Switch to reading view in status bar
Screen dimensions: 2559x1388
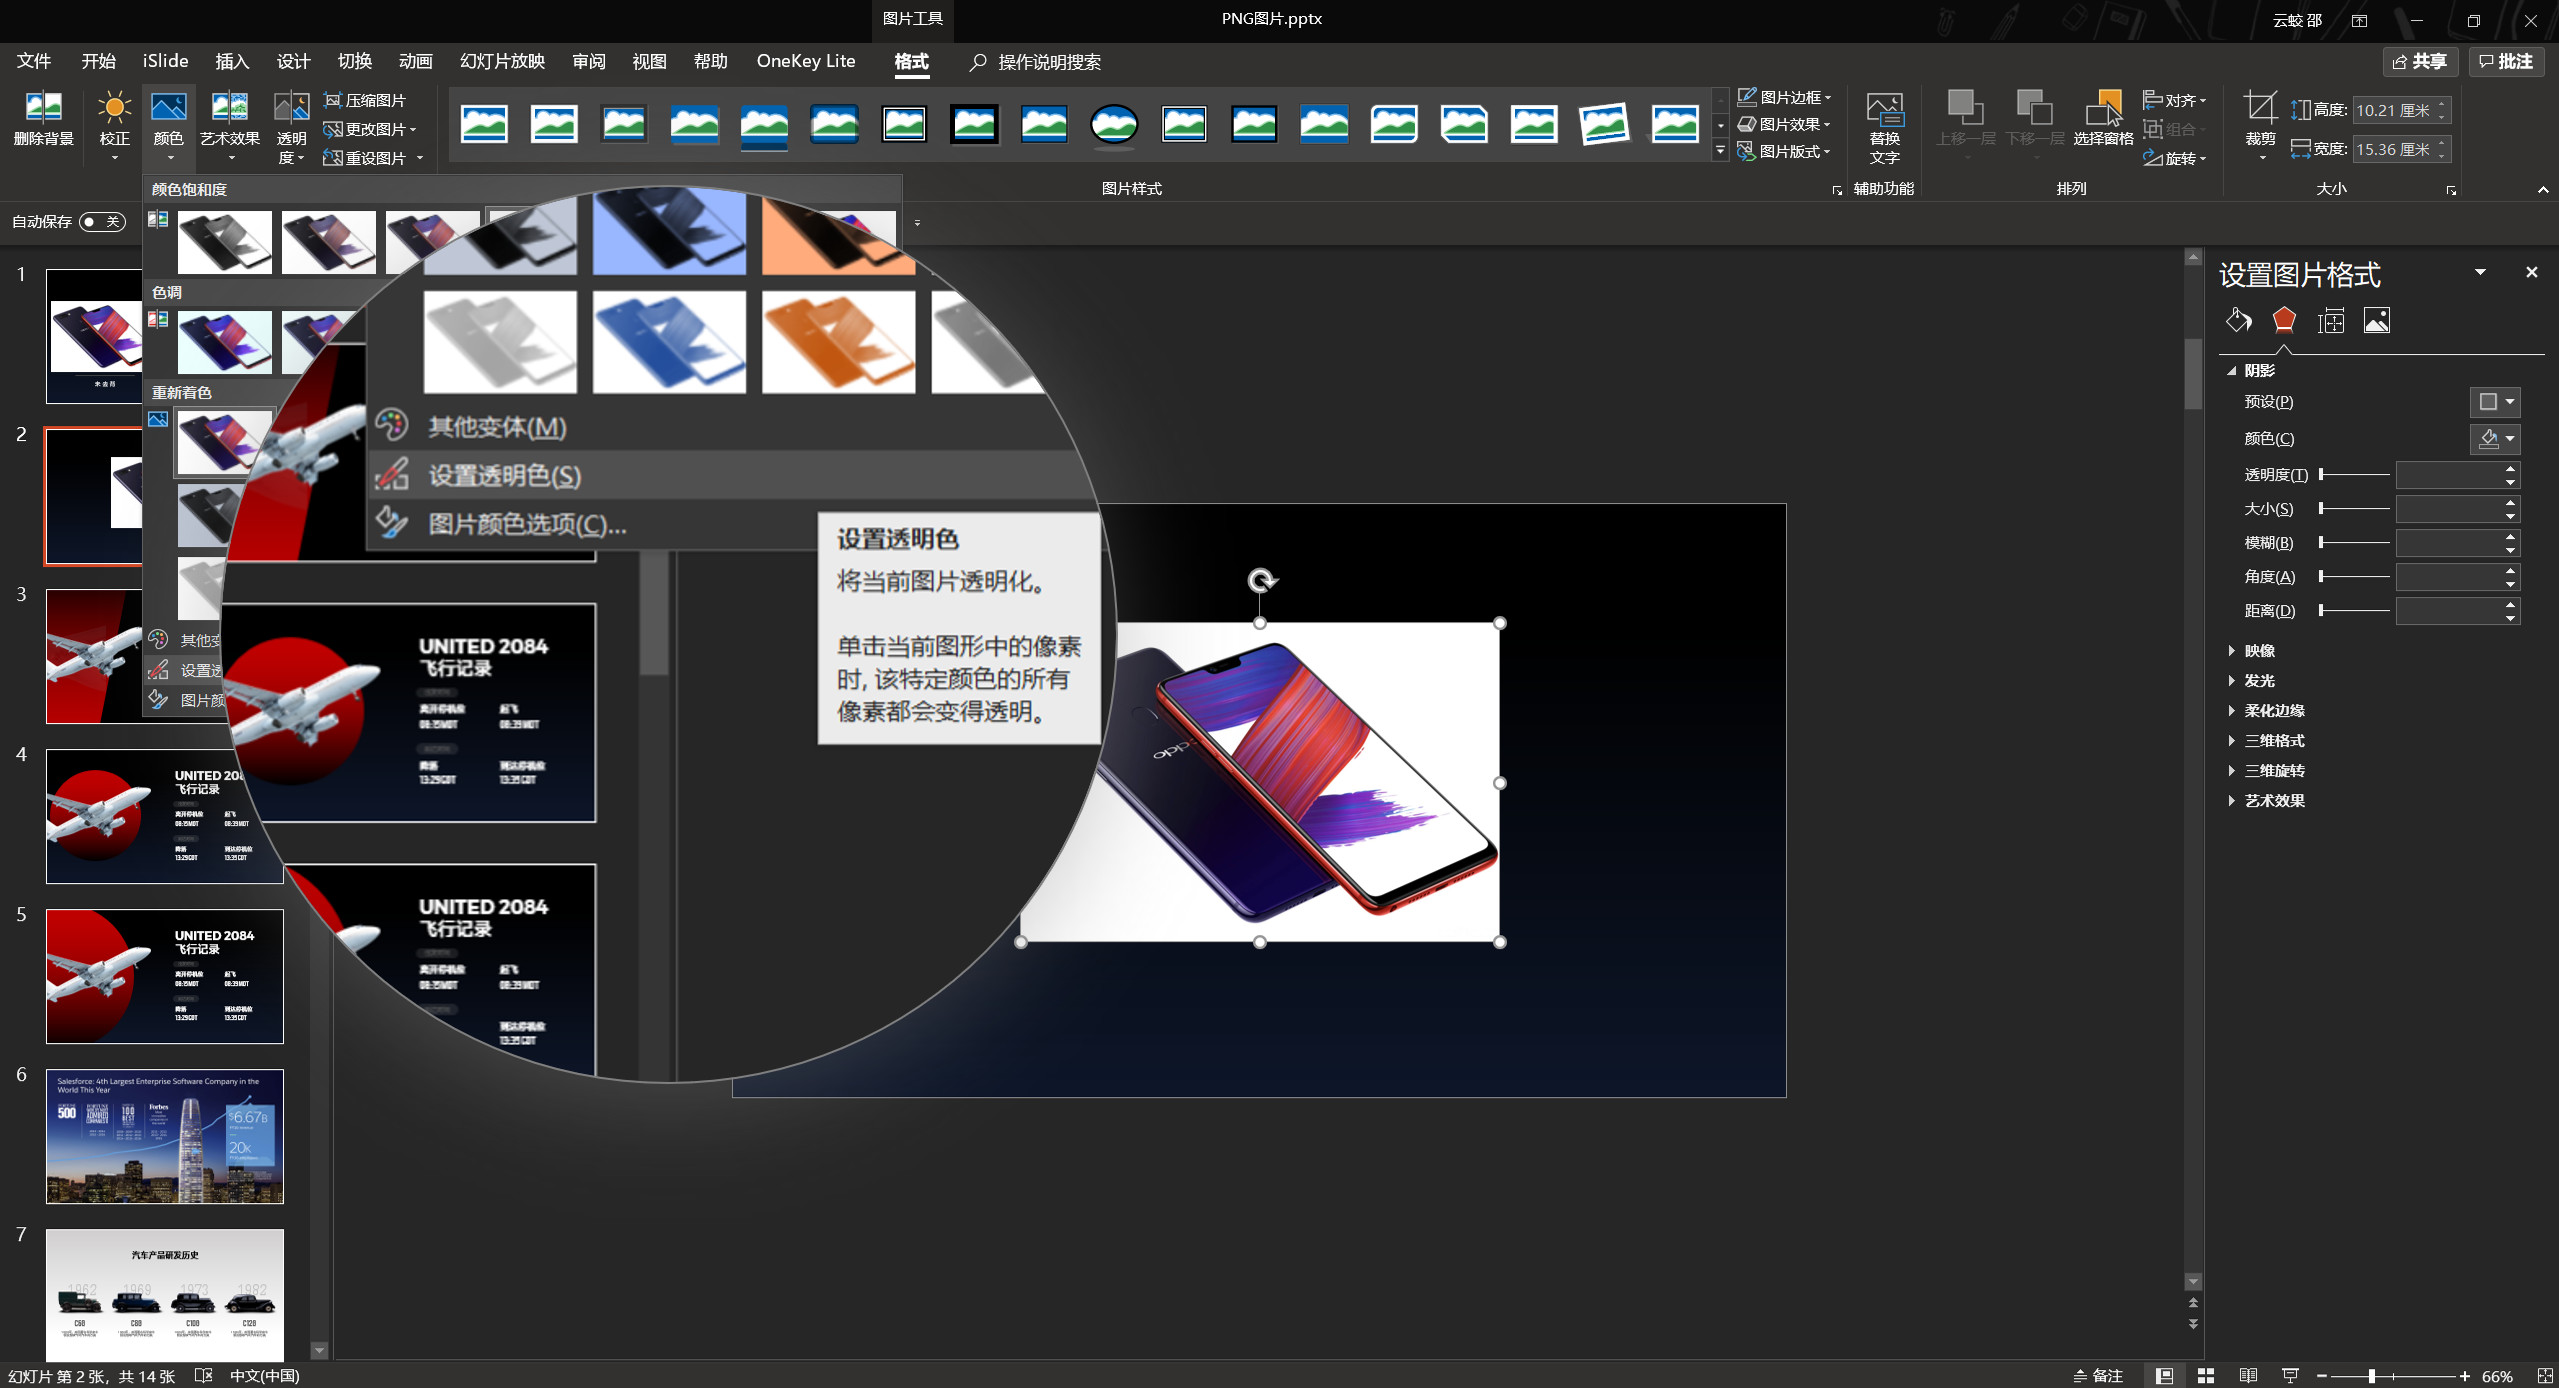coord(2248,1376)
